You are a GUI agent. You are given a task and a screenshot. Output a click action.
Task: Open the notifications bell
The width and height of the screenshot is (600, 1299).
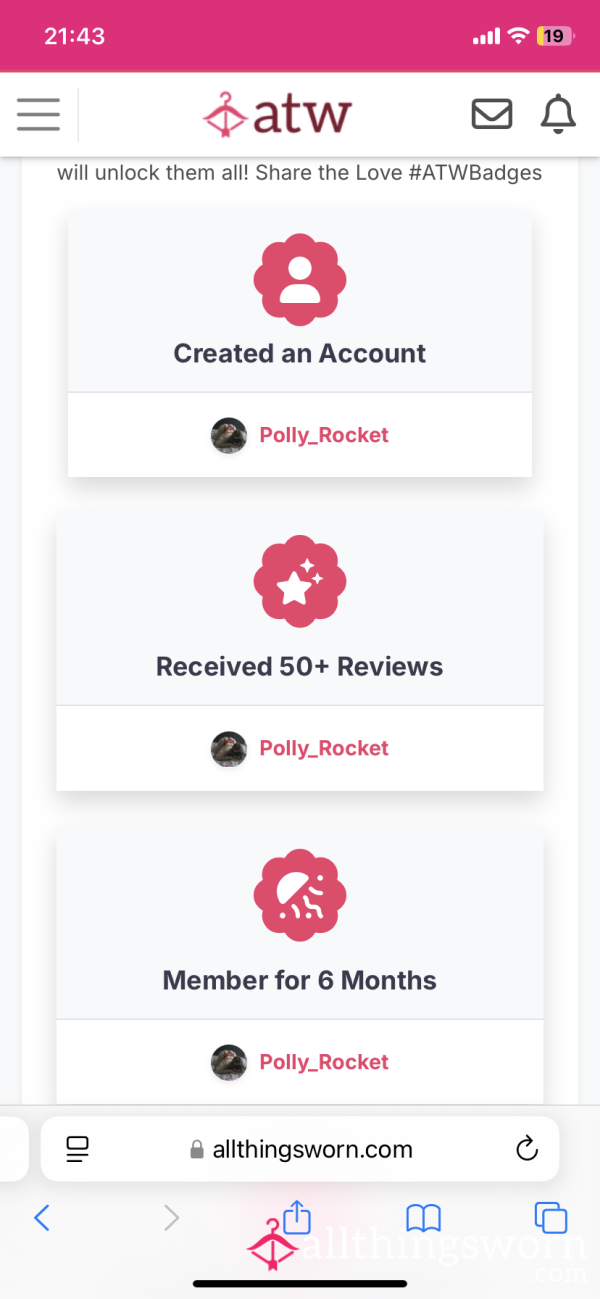coord(558,115)
